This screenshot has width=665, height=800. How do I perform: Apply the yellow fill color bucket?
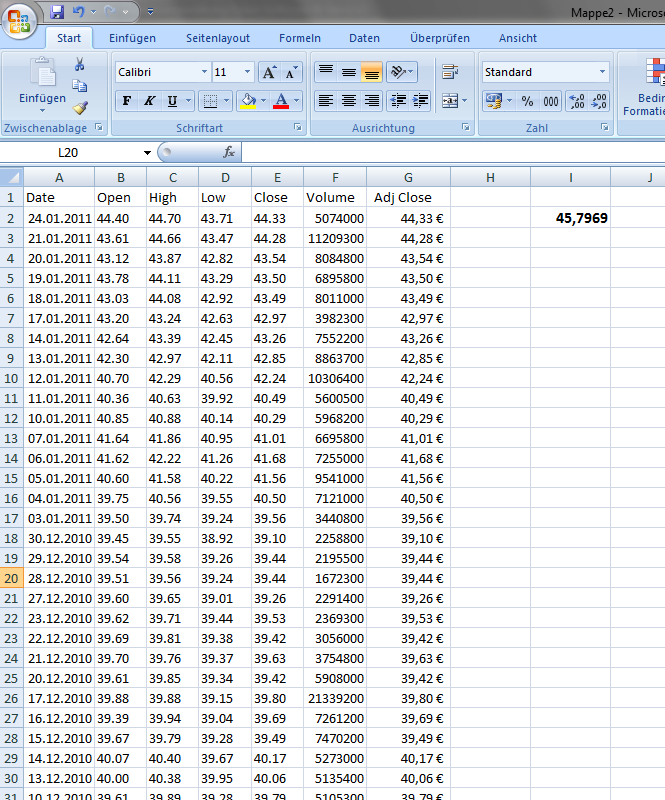pyautogui.click(x=247, y=101)
